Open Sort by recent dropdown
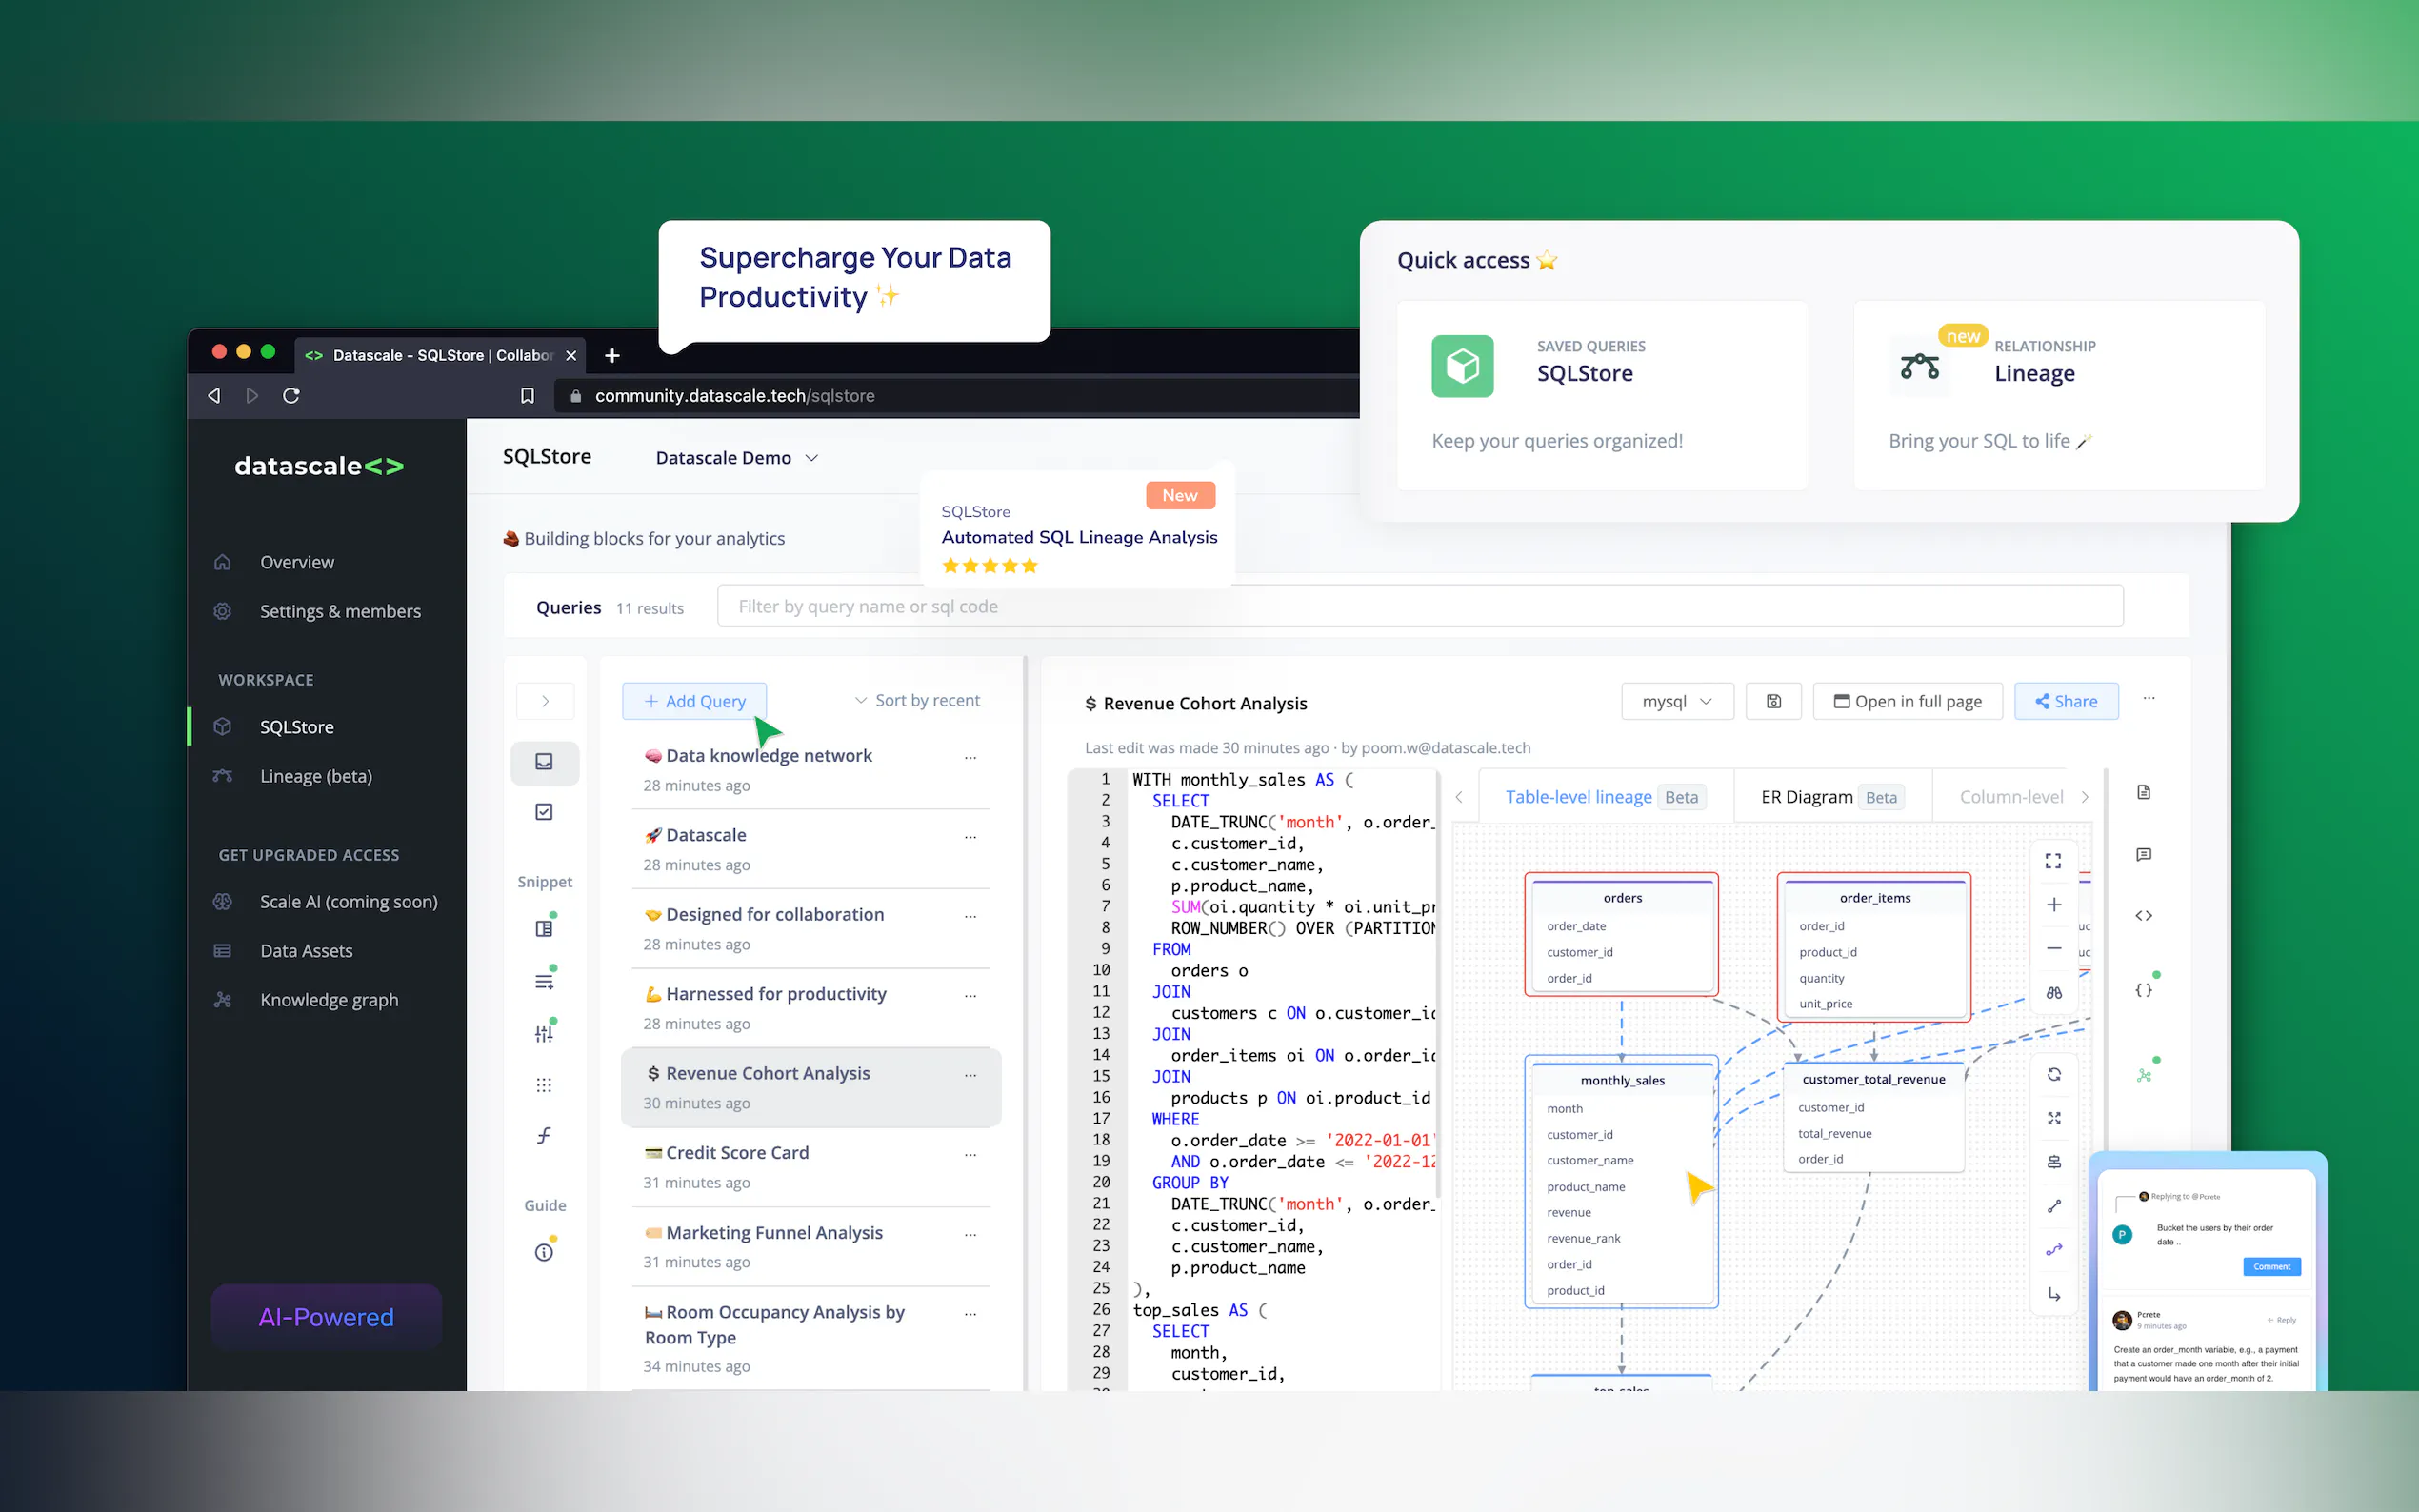2419x1512 pixels. coord(917,701)
